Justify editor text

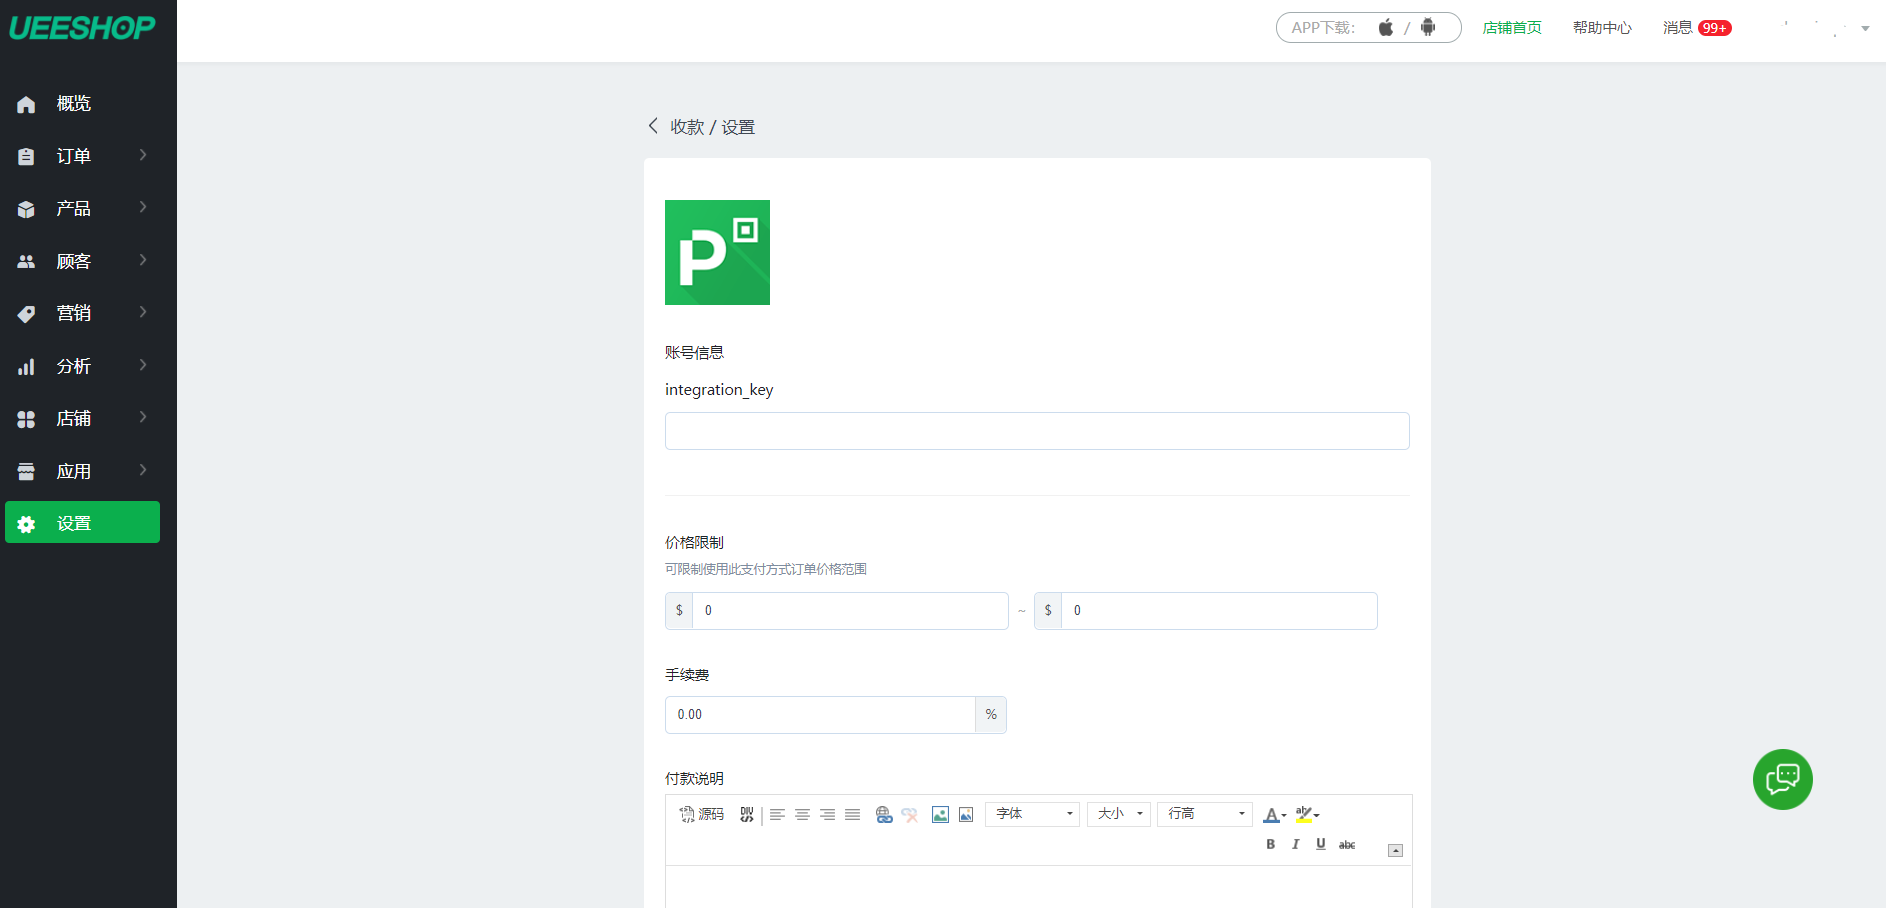pyautogui.click(x=852, y=814)
